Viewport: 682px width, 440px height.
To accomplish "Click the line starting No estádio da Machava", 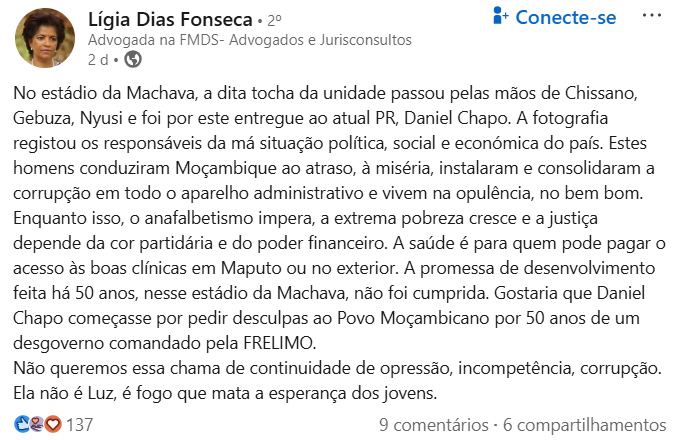I will tap(325, 93).
